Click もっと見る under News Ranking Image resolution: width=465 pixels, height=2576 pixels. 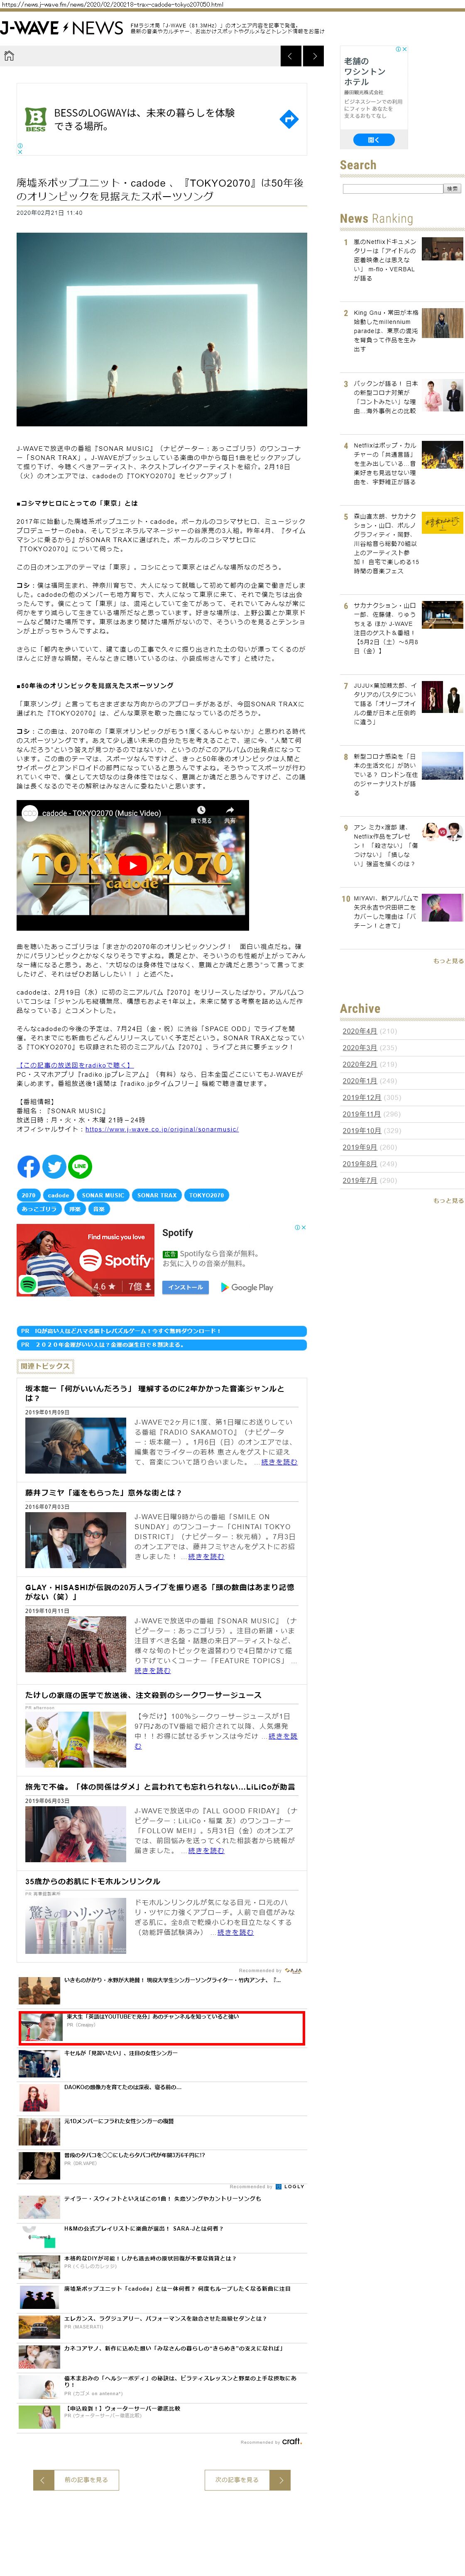448,961
